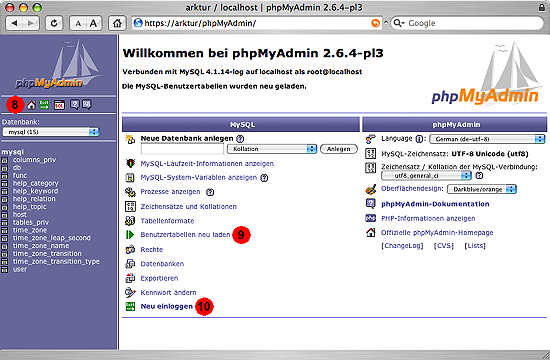
Task: Click the browse icon for user table
Action: click(5, 269)
